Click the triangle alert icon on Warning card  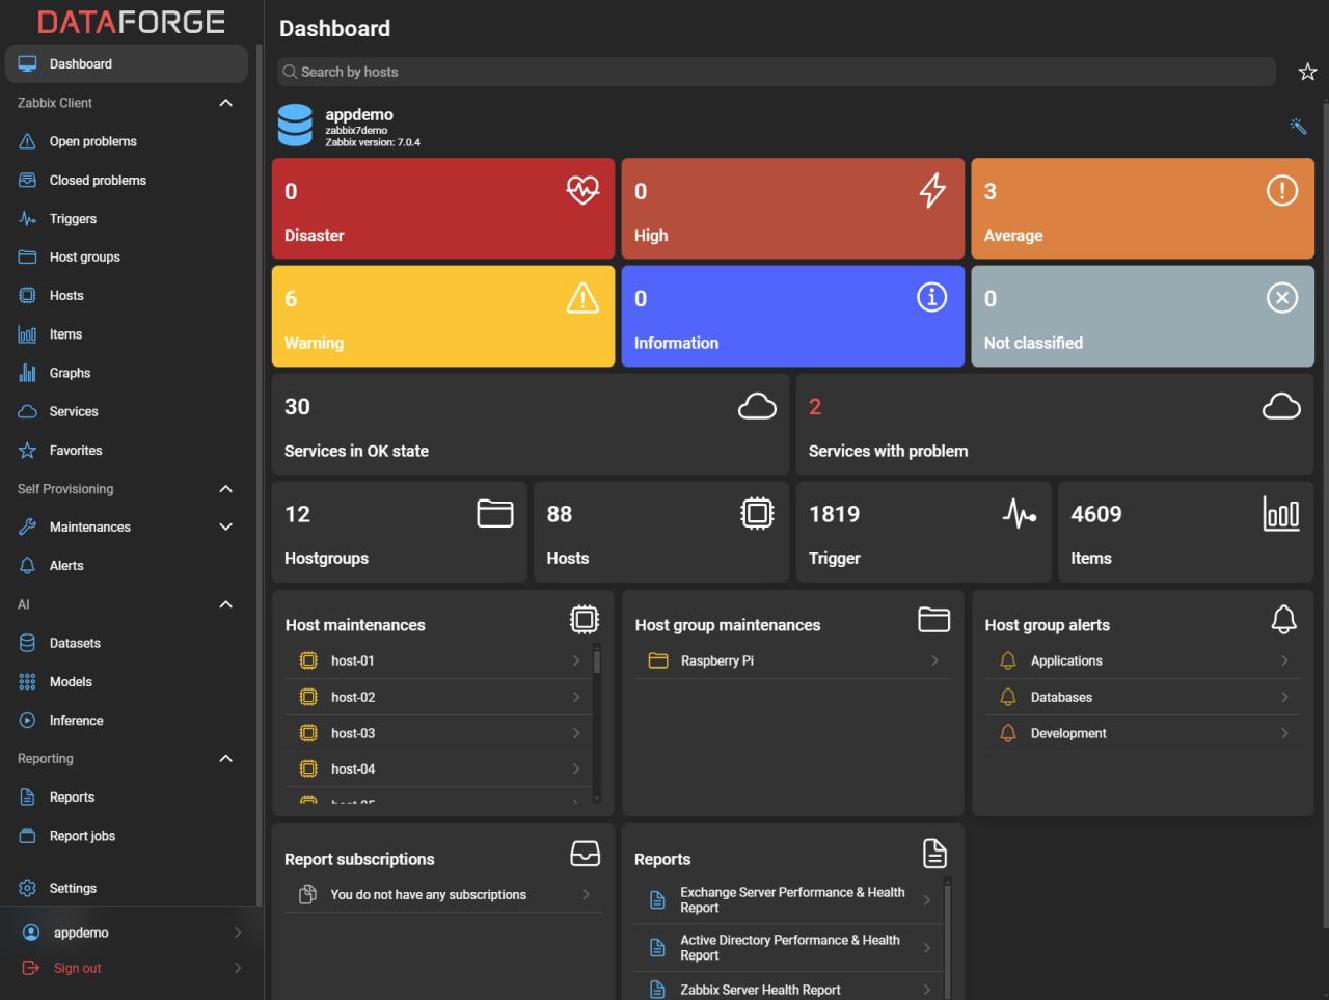point(583,297)
